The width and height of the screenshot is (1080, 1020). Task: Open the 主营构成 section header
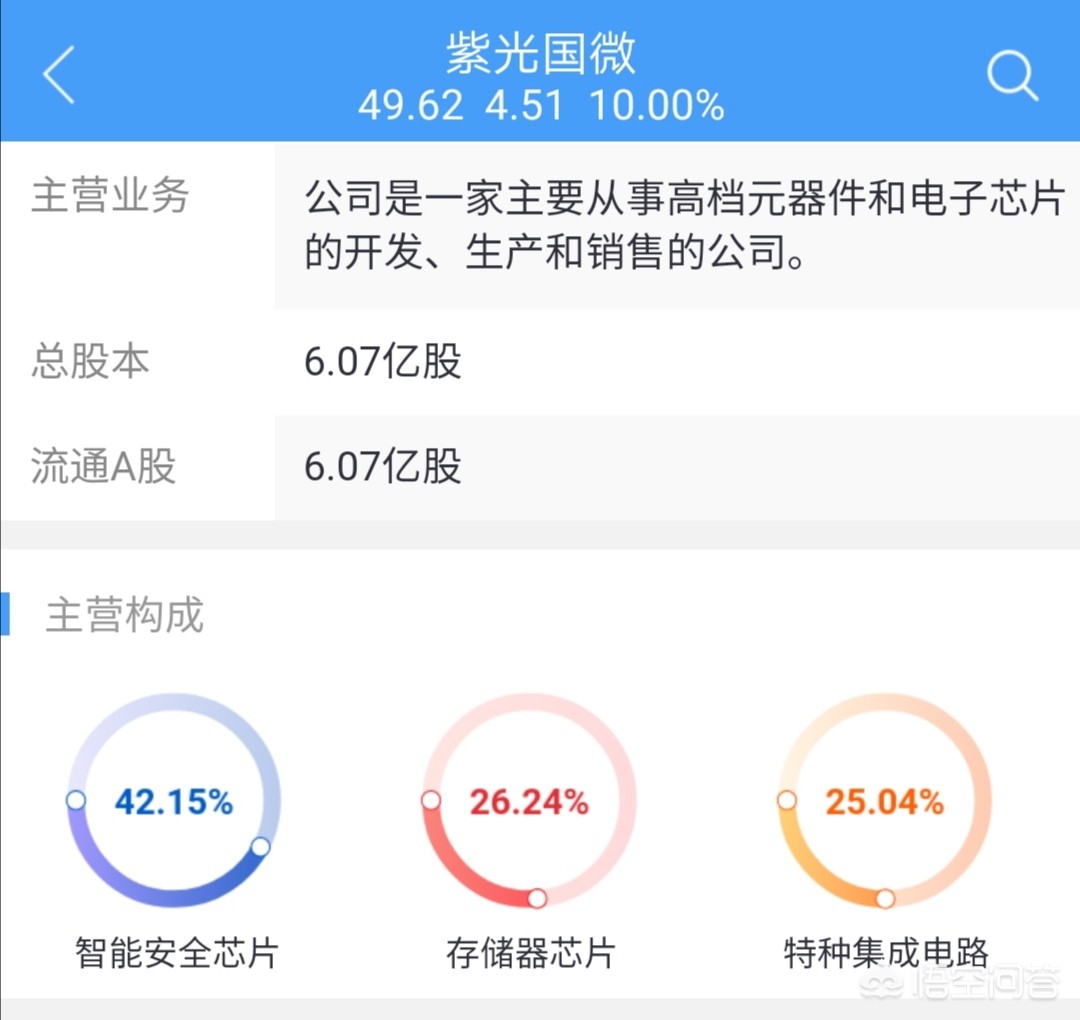(x=125, y=615)
